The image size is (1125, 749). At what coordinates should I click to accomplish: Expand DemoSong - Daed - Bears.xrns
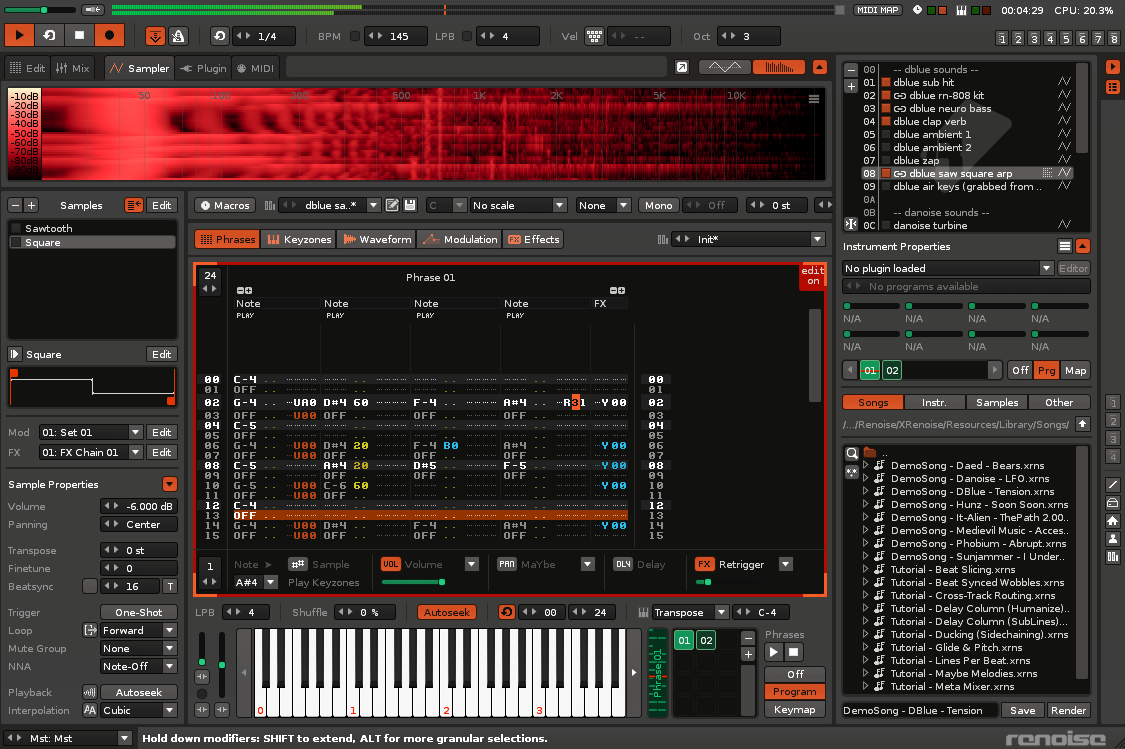coord(865,465)
